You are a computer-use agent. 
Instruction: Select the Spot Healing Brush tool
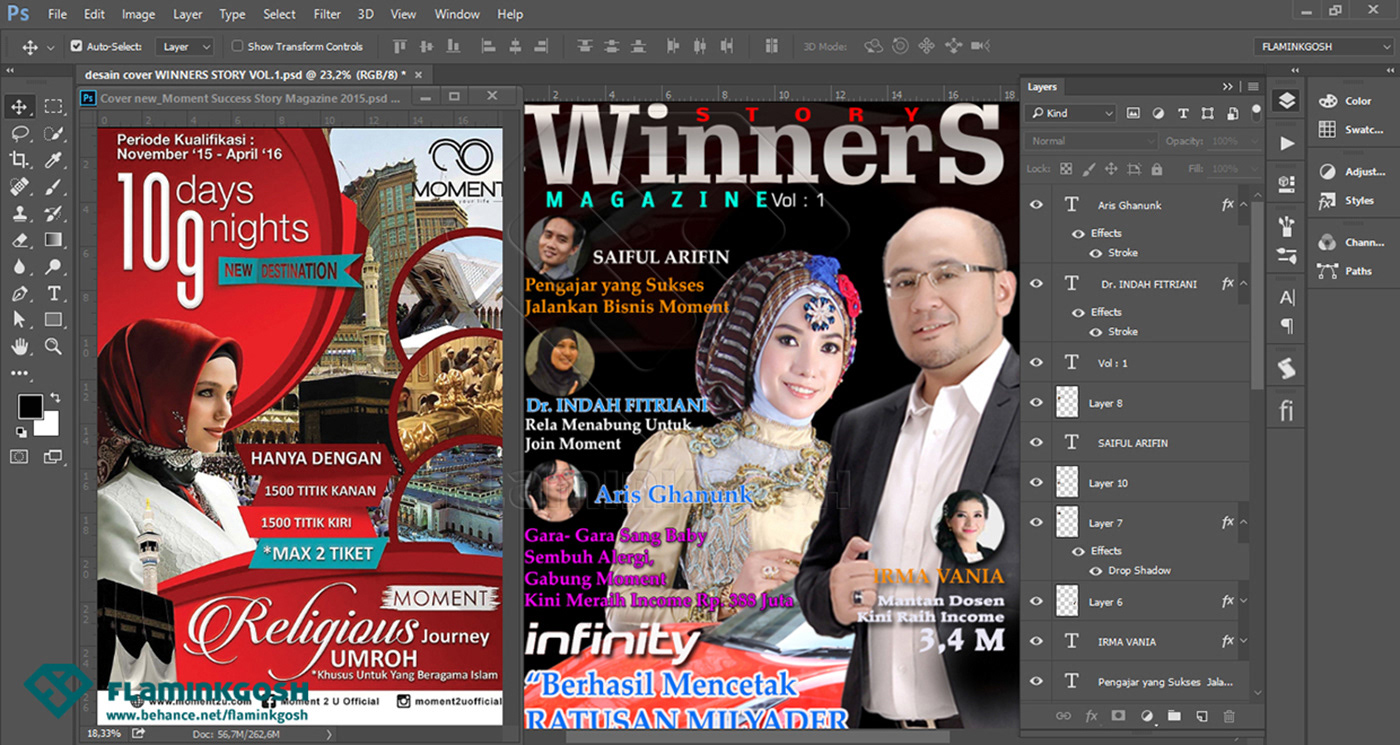pos(19,187)
